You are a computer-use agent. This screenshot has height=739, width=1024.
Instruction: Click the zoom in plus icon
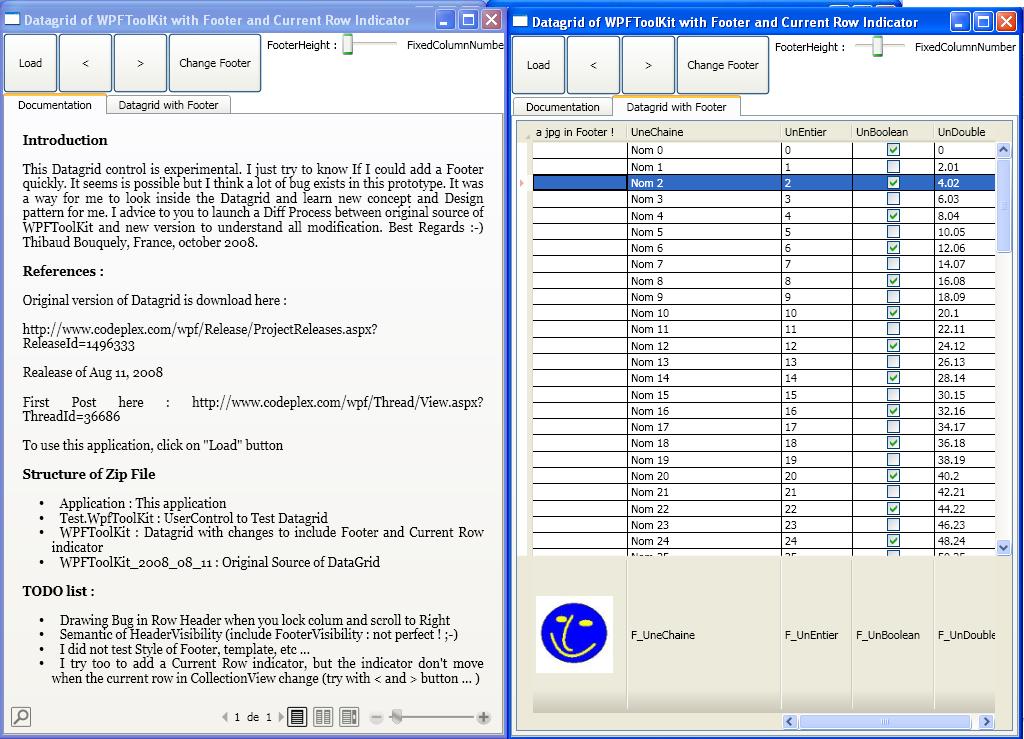coord(483,717)
